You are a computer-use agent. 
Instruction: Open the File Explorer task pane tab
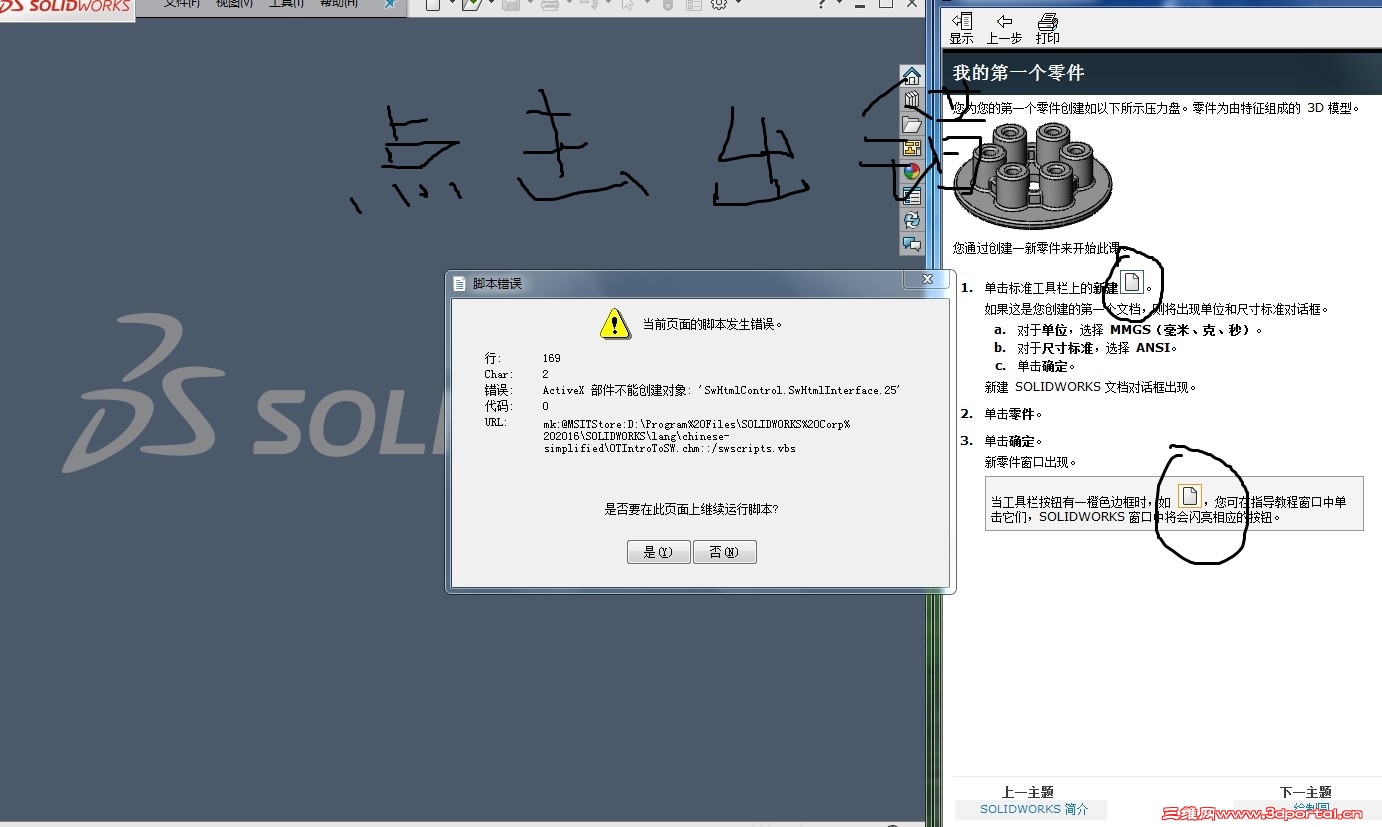[x=911, y=124]
